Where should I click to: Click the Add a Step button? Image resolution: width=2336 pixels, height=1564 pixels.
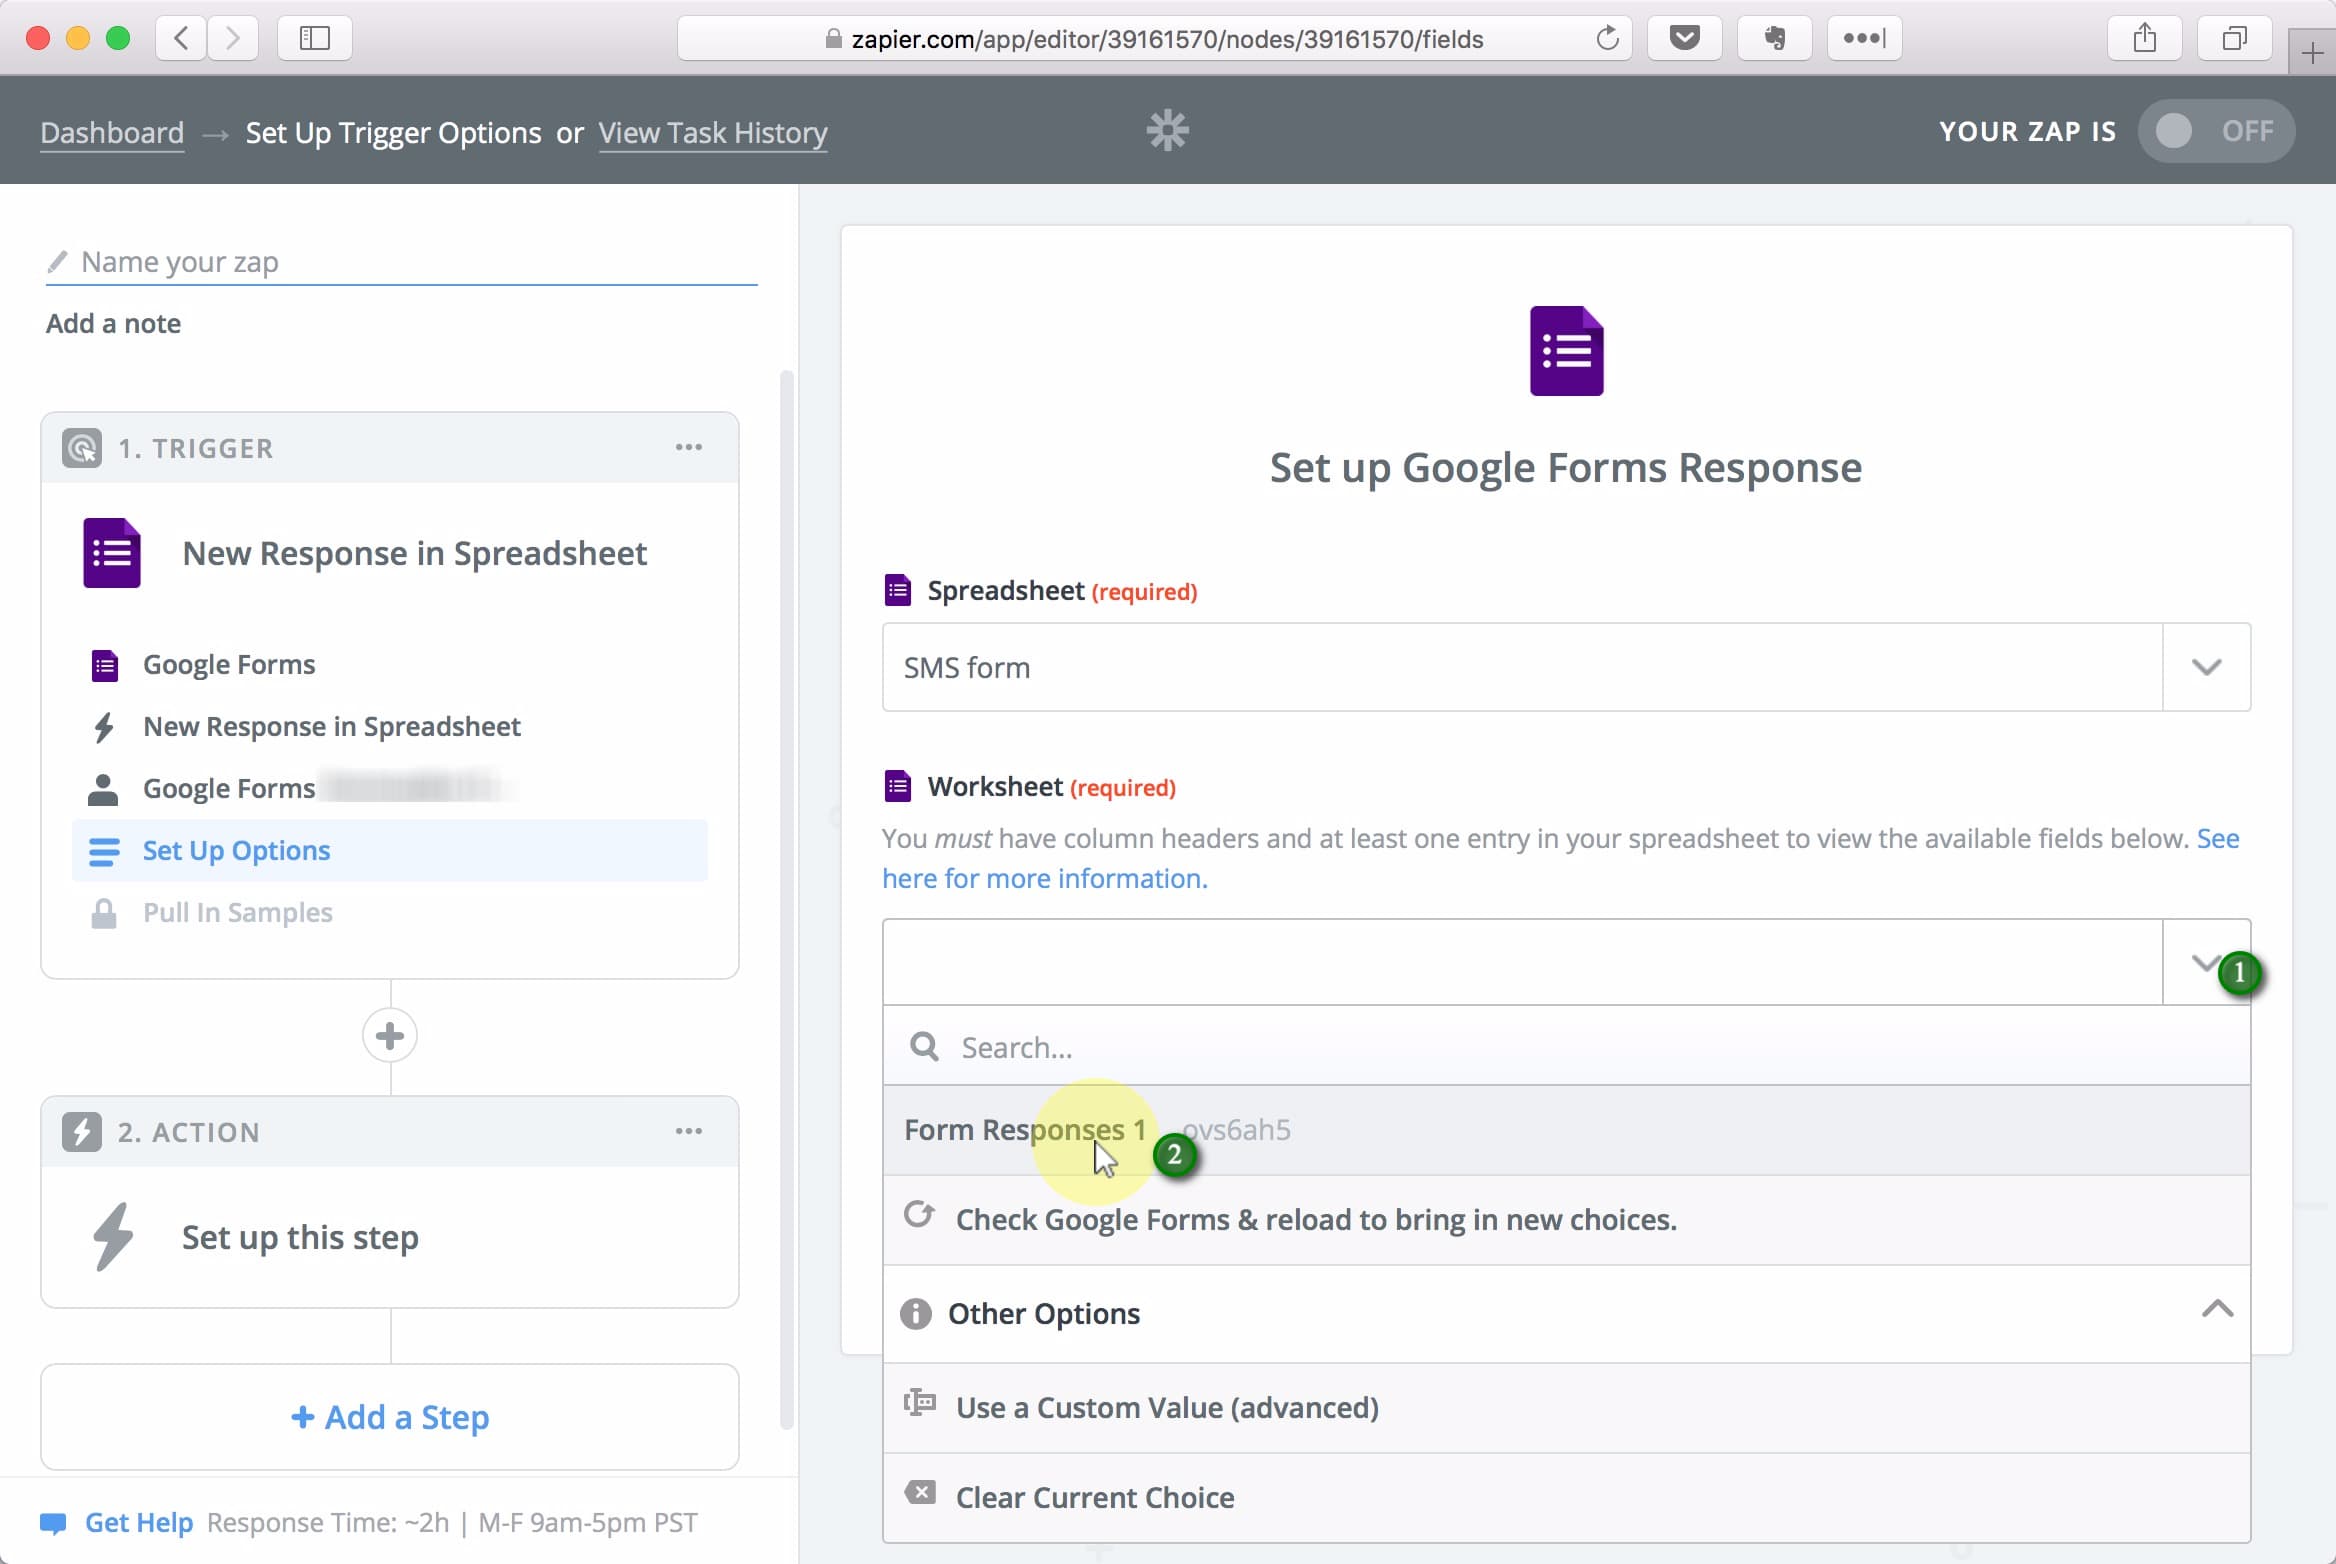pyautogui.click(x=390, y=1417)
